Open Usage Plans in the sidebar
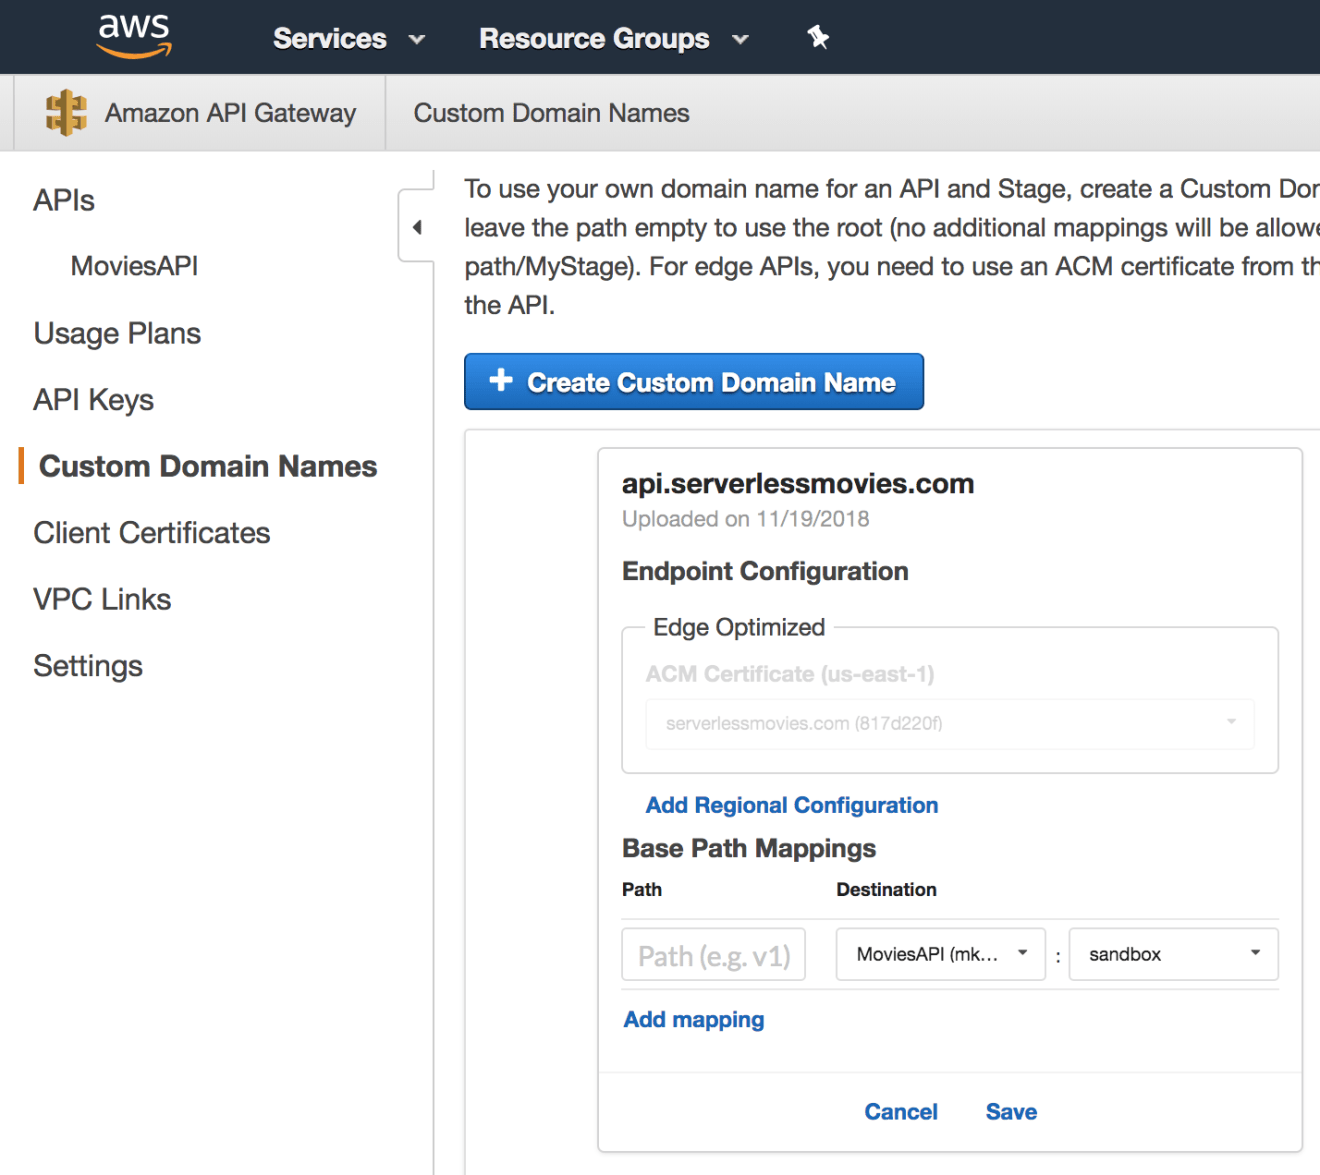 (x=117, y=333)
